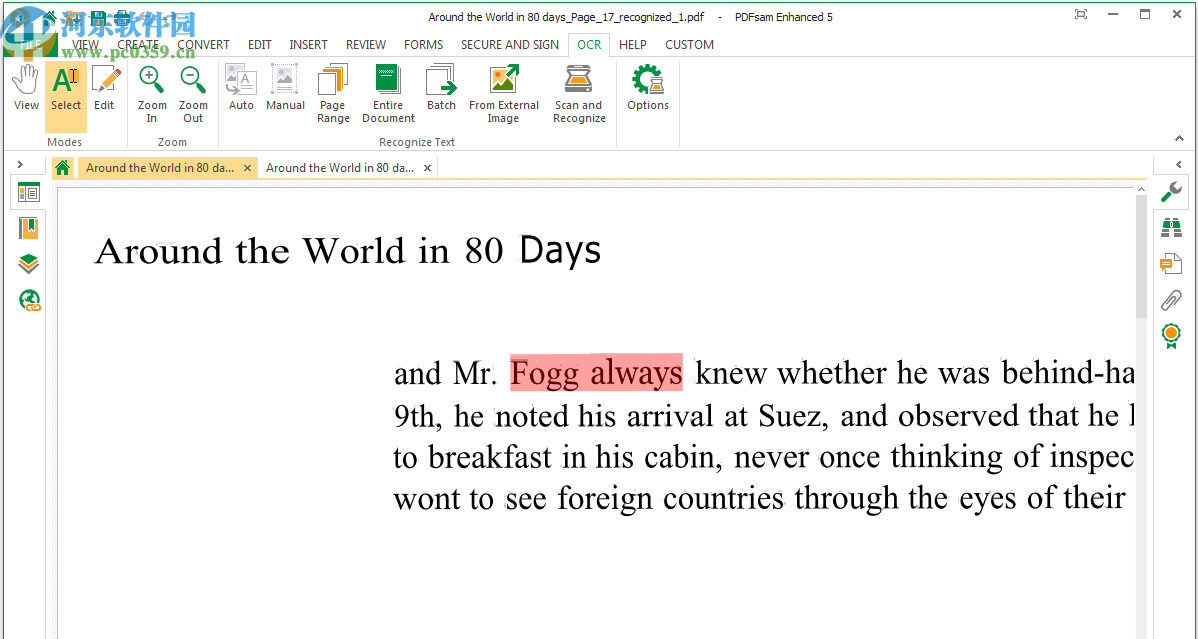
Task: Run OCR on Entire Document
Action: pyautogui.click(x=388, y=94)
